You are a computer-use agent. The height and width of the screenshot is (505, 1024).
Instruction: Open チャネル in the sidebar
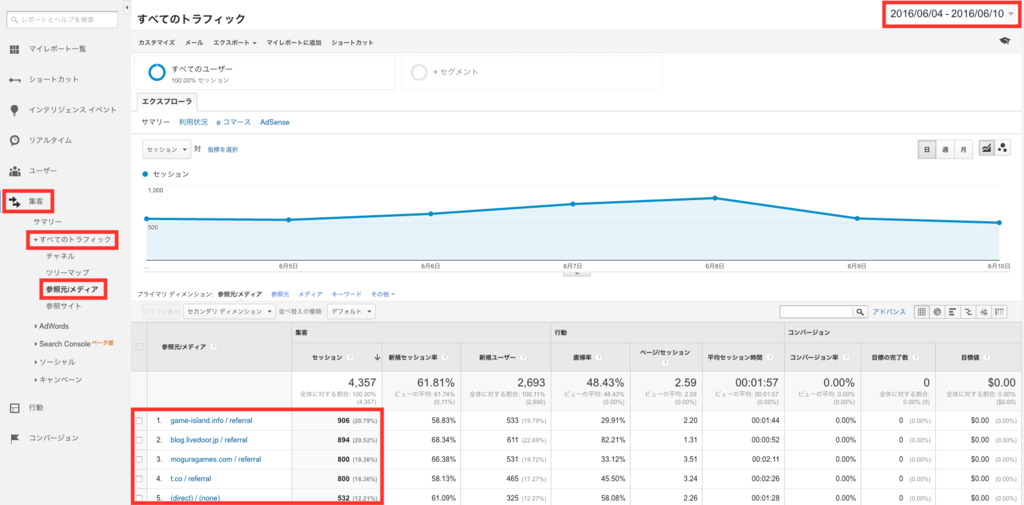(60, 256)
